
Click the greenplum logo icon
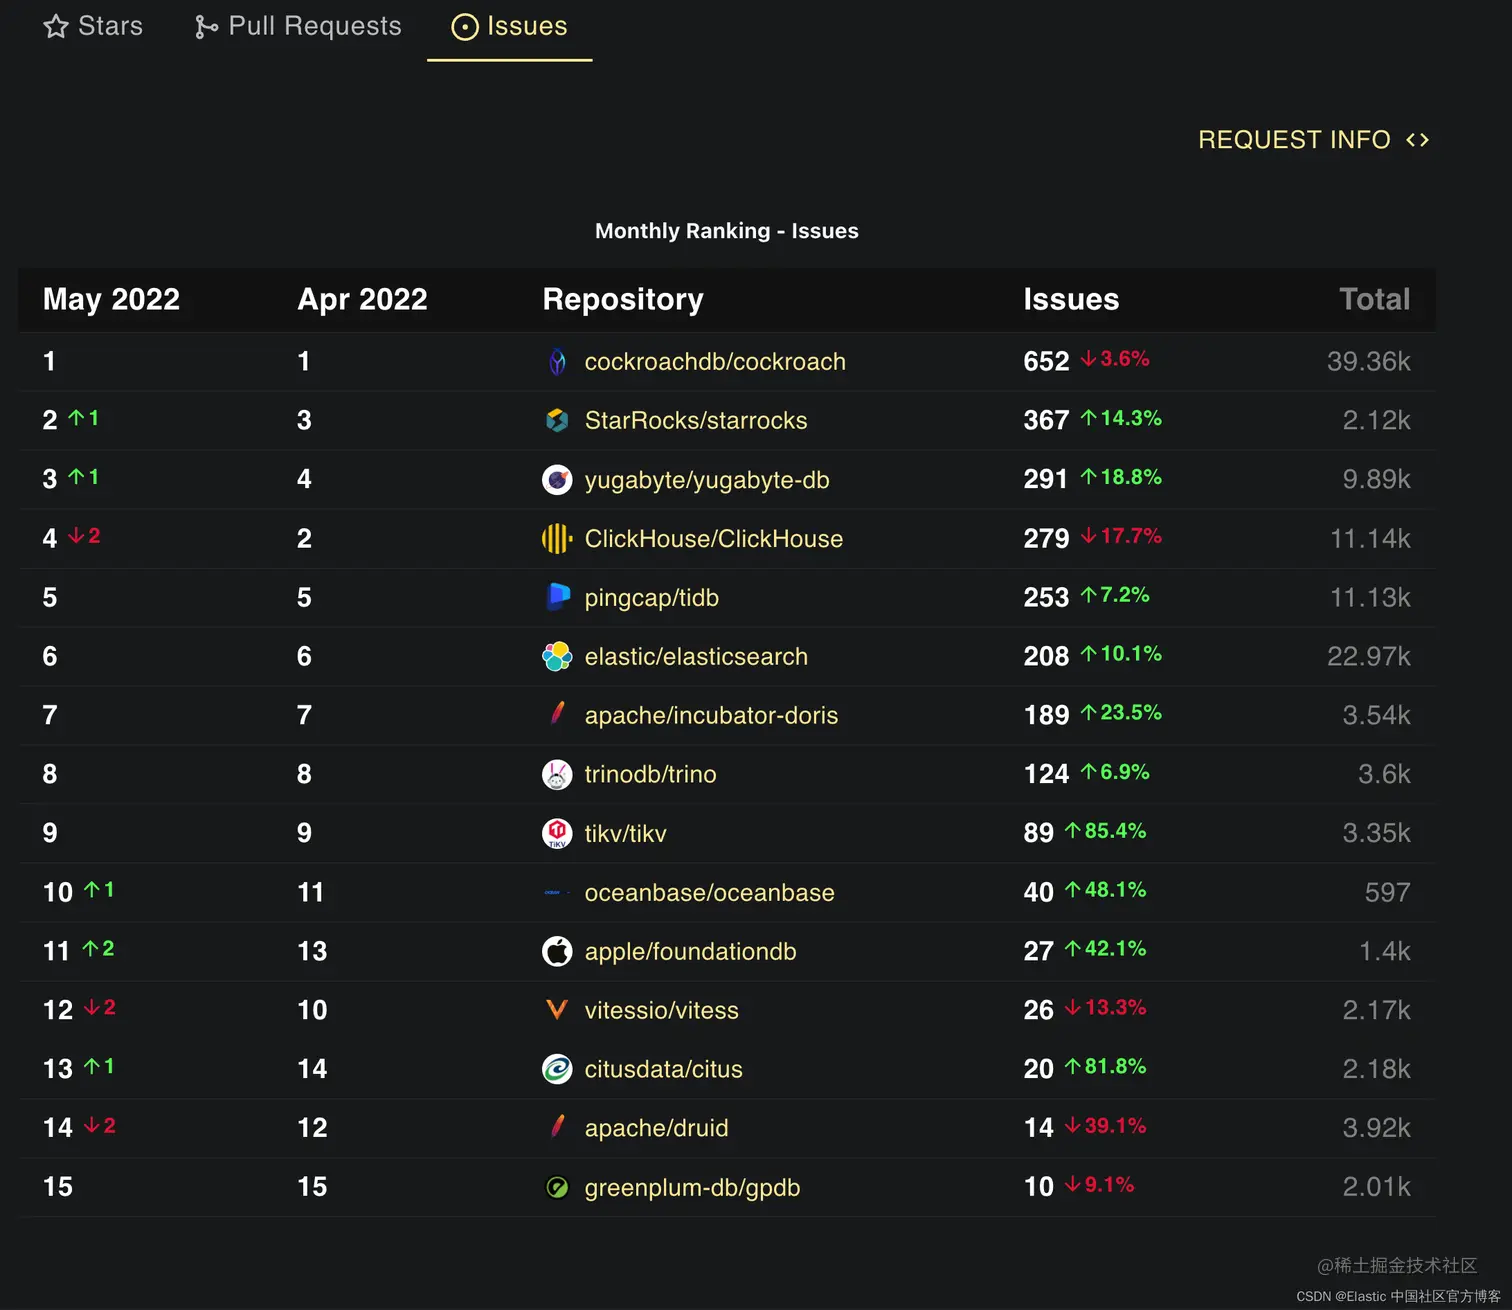[557, 1187]
